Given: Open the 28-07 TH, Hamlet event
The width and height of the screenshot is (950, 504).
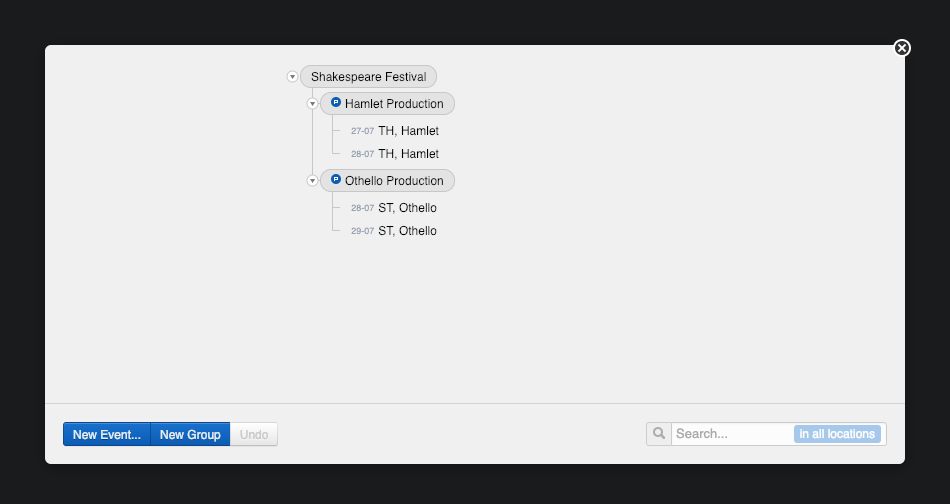Looking at the screenshot, I should pyautogui.click(x=408, y=154).
